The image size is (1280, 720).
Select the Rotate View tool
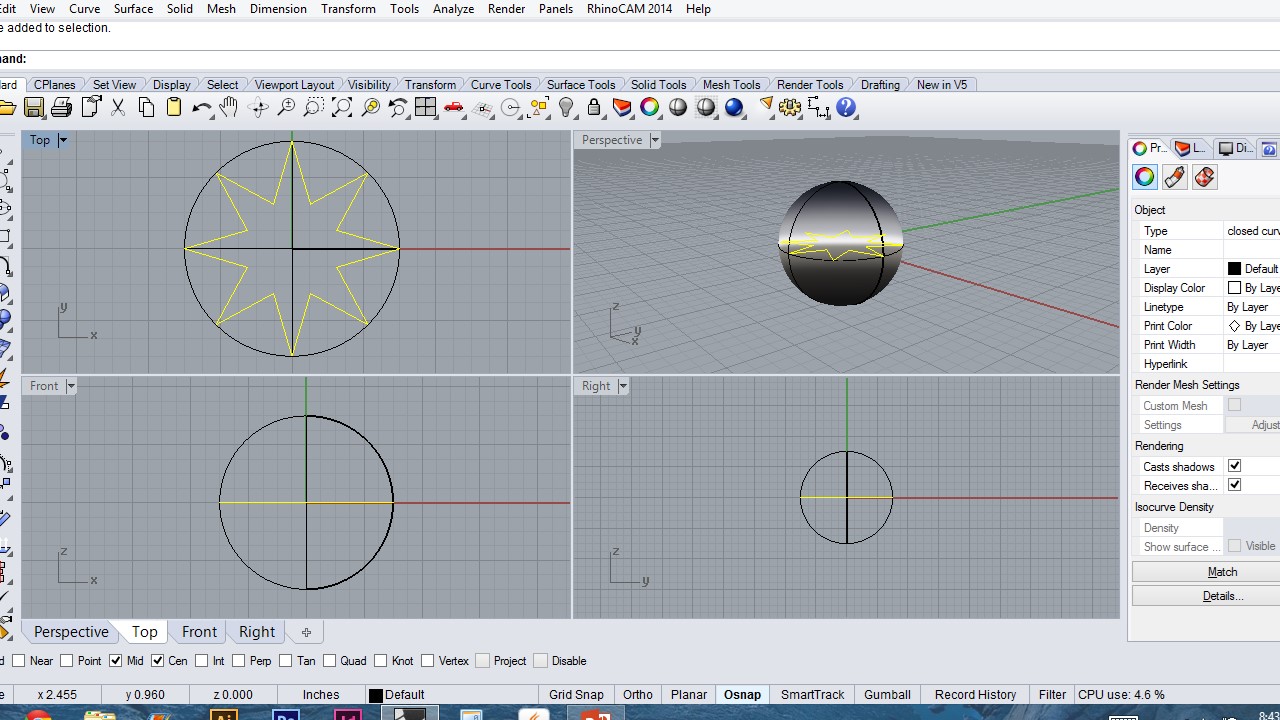pyautogui.click(x=258, y=107)
